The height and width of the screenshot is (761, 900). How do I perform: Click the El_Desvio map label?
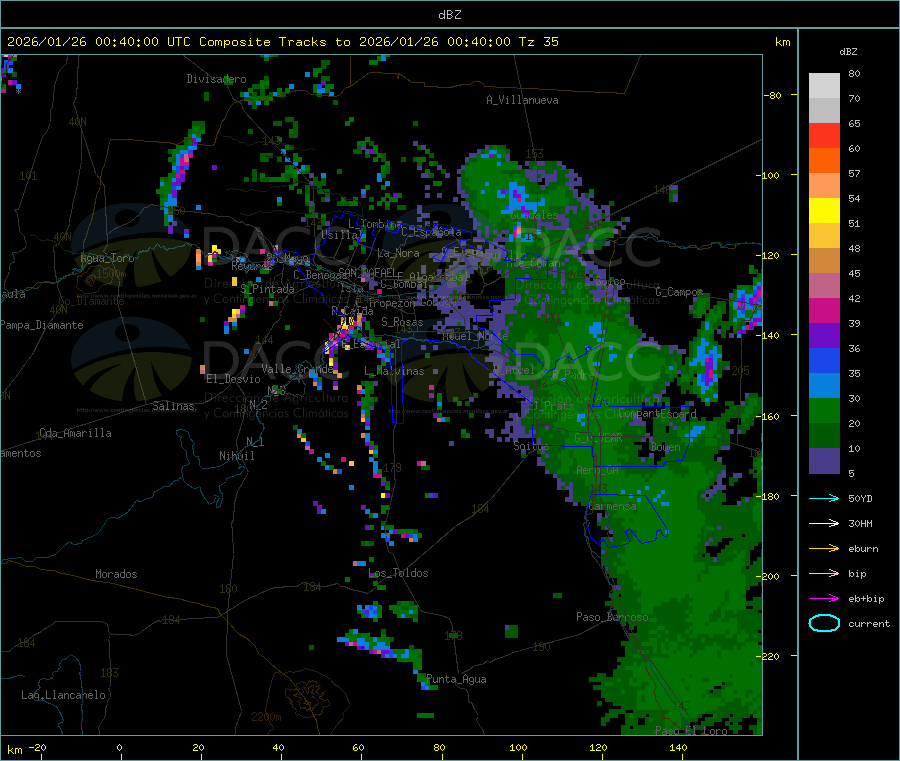coord(234,379)
